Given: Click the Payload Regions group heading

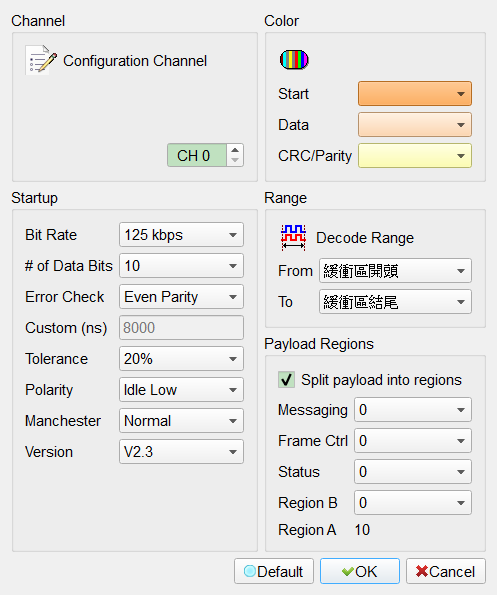Looking at the screenshot, I should pyautogui.click(x=319, y=344).
